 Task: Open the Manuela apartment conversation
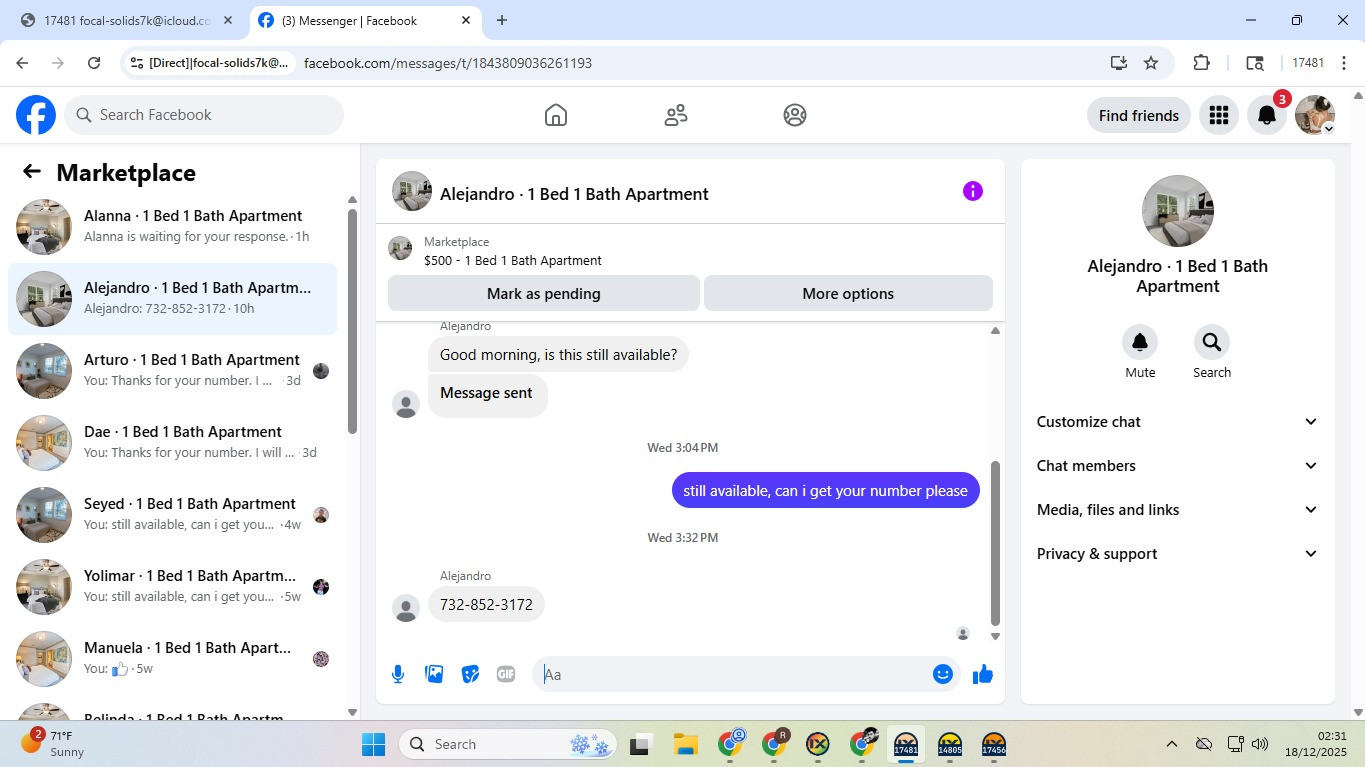tap(172, 659)
